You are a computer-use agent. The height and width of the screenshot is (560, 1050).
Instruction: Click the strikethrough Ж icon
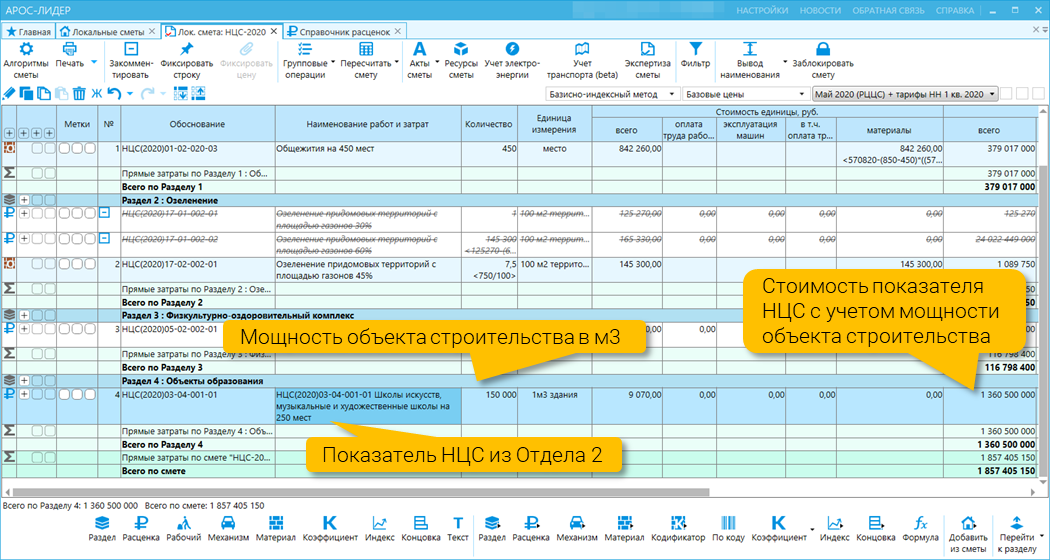(x=96, y=94)
